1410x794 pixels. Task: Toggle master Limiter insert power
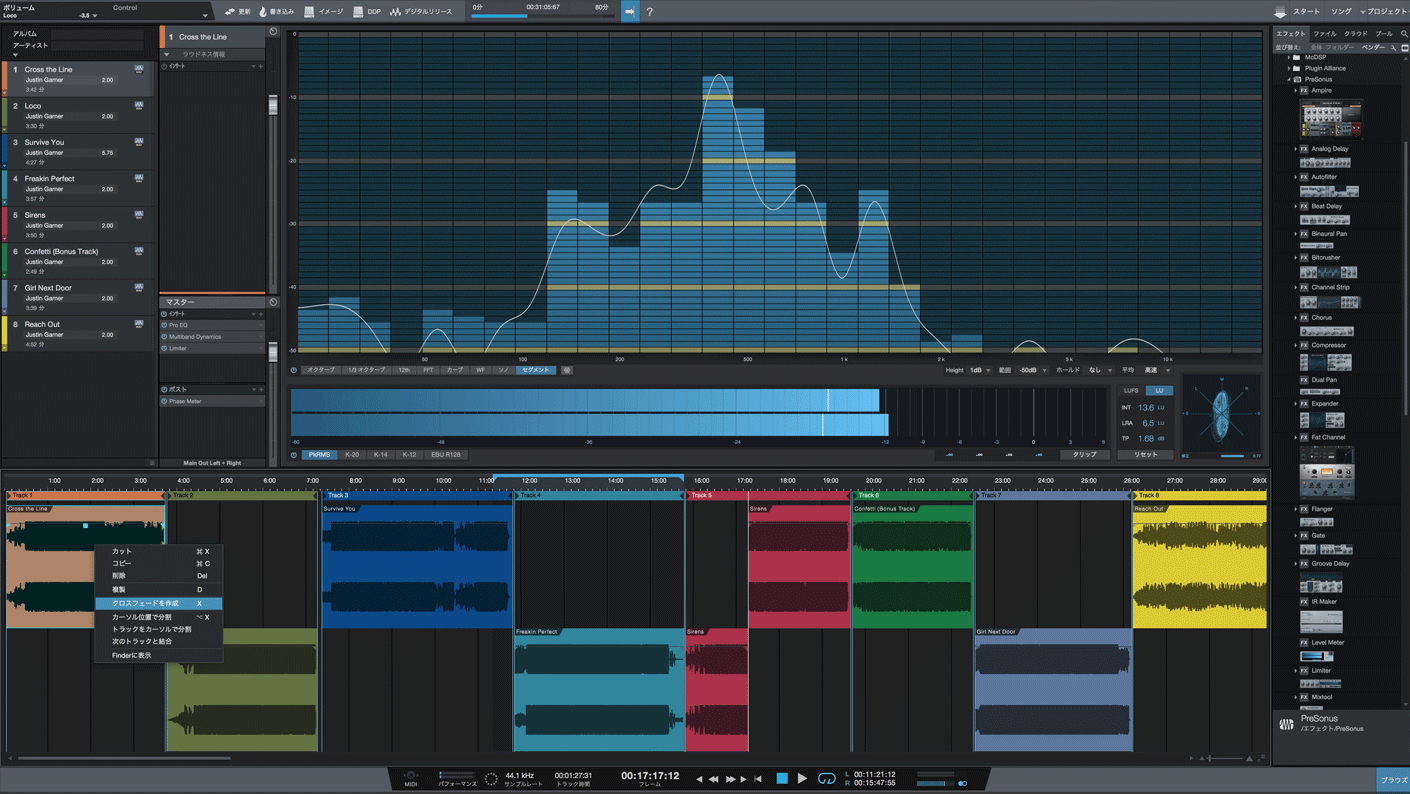[x=165, y=348]
